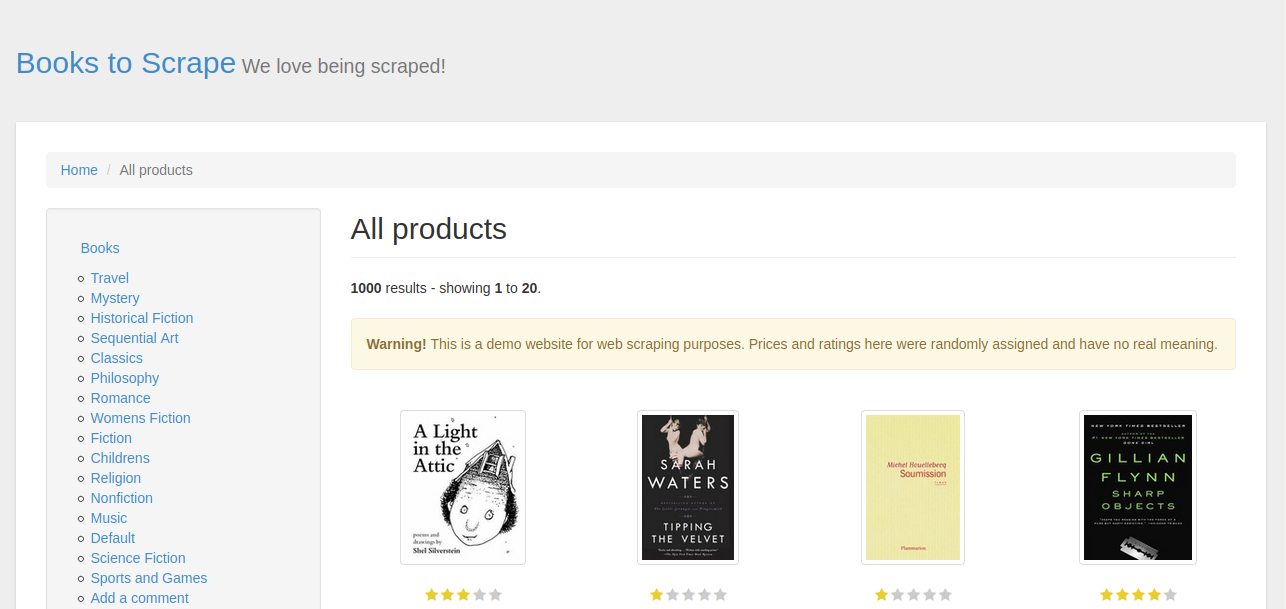Open the Books category heading link
1286x609 pixels.
100,248
